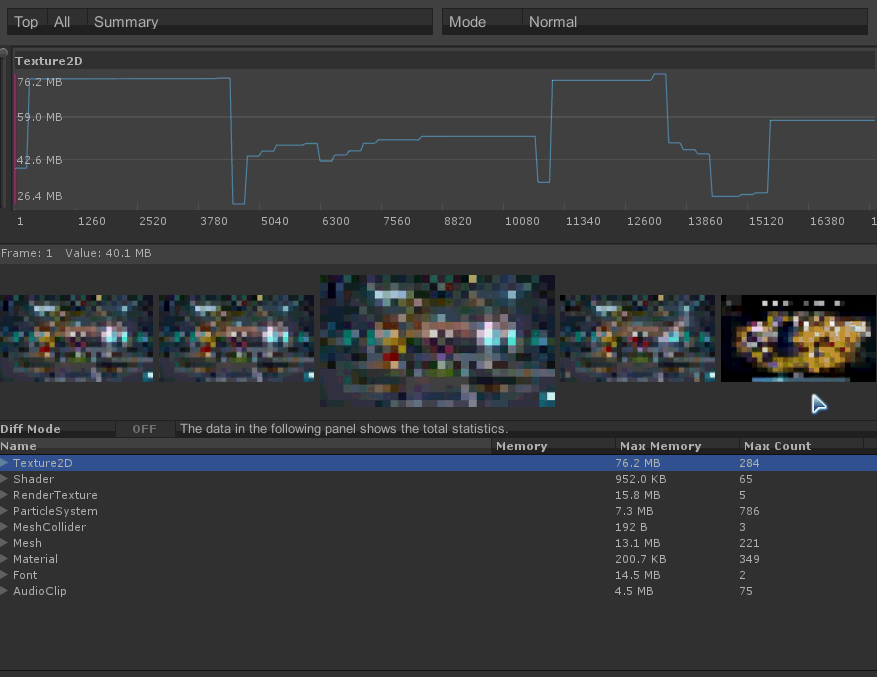Click the Memory column header

click(x=521, y=446)
